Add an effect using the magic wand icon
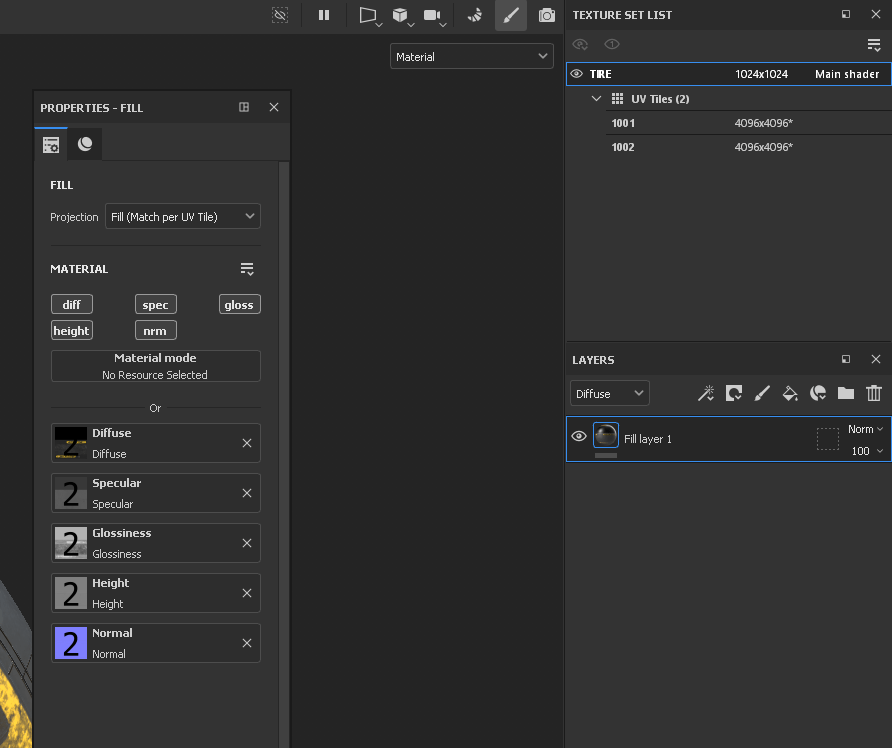This screenshot has height=748, width=892. pos(706,393)
